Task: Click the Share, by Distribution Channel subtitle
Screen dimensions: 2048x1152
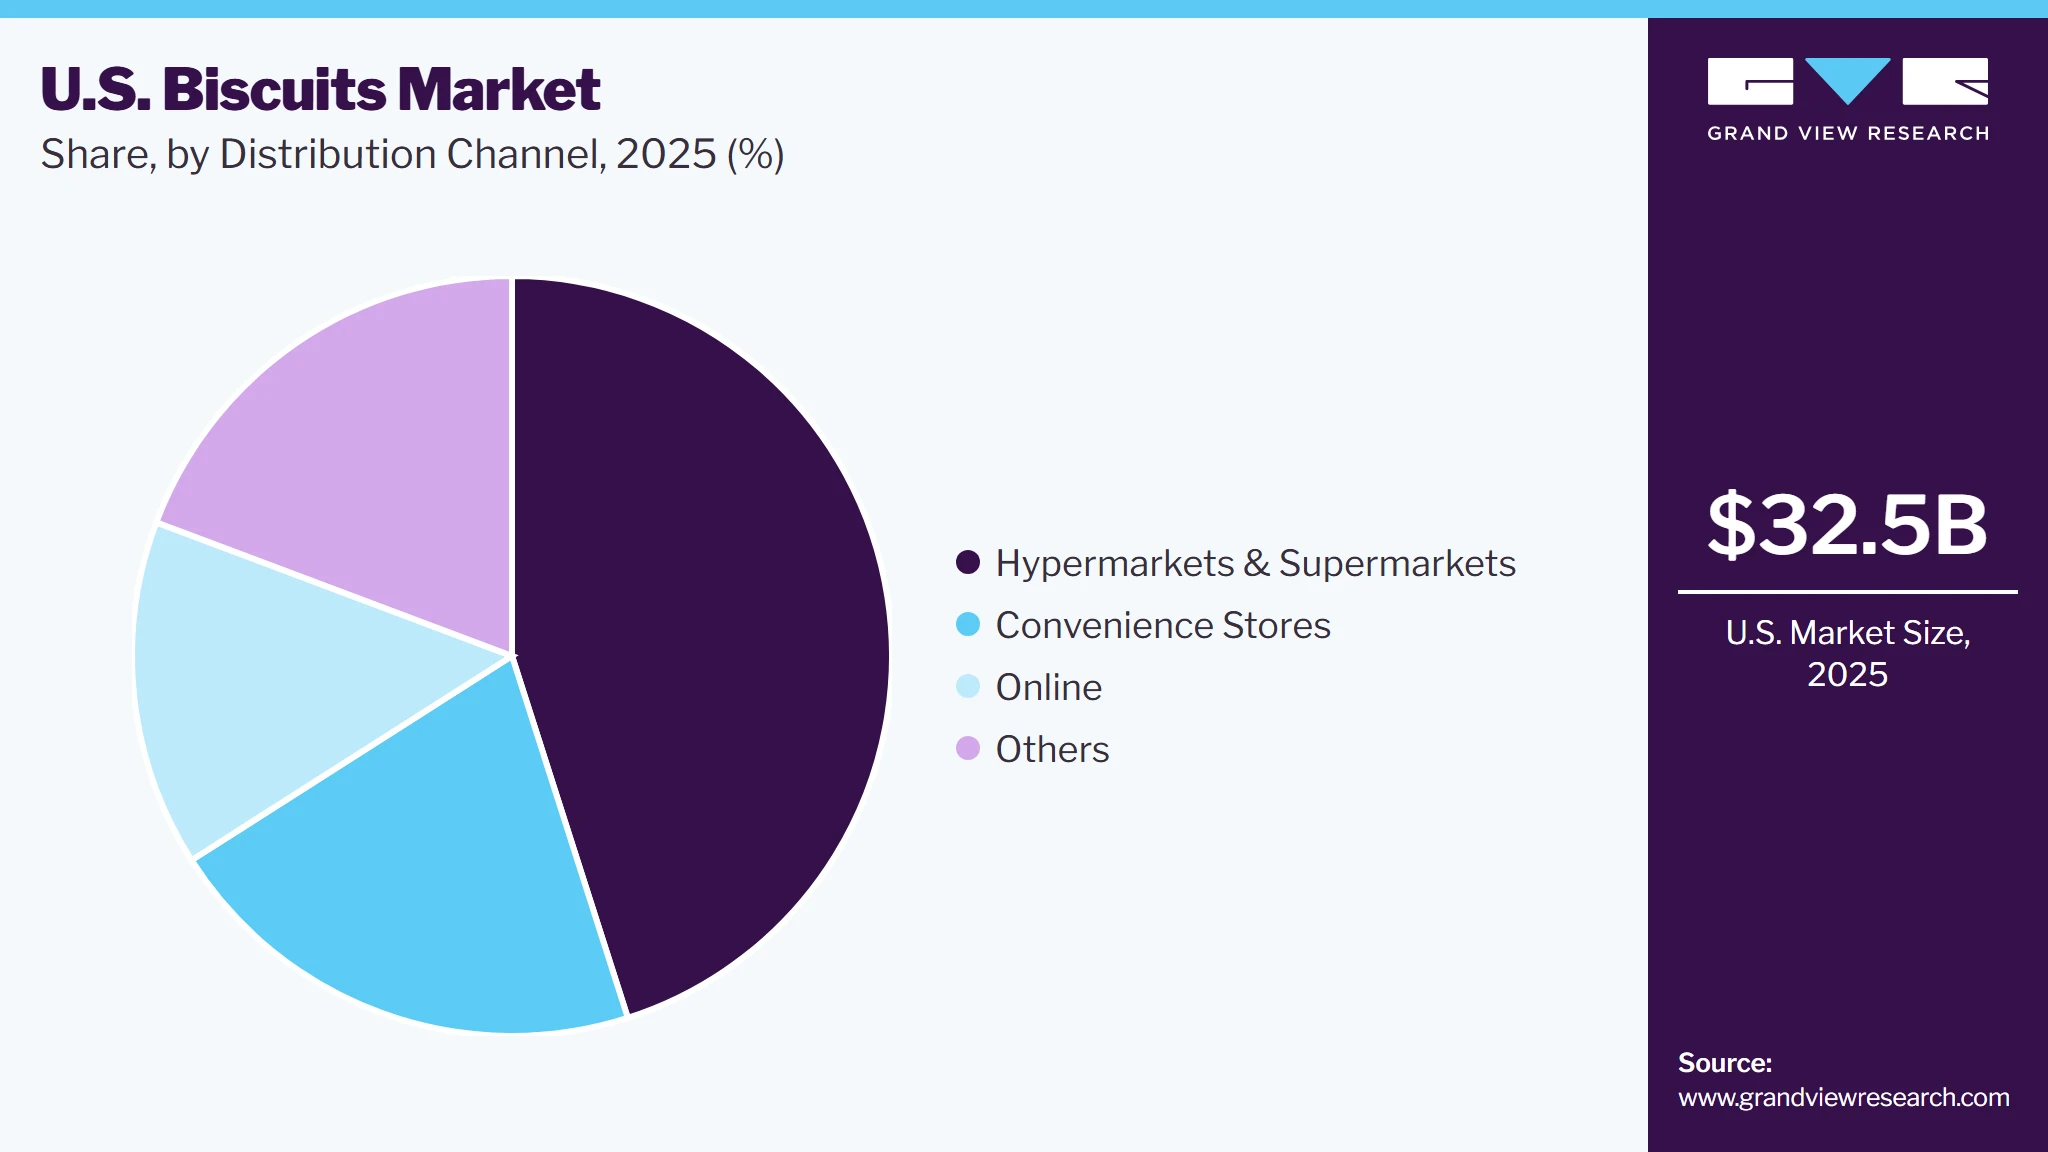Action: (412, 155)
